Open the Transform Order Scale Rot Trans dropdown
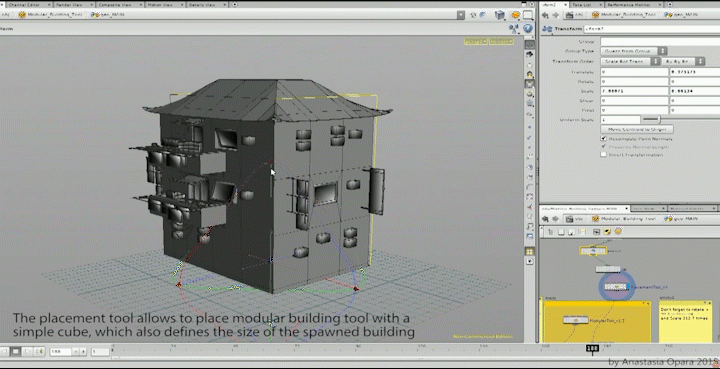Image resolution: width=720 pixels, height=369 pixels. pos(630,61)
